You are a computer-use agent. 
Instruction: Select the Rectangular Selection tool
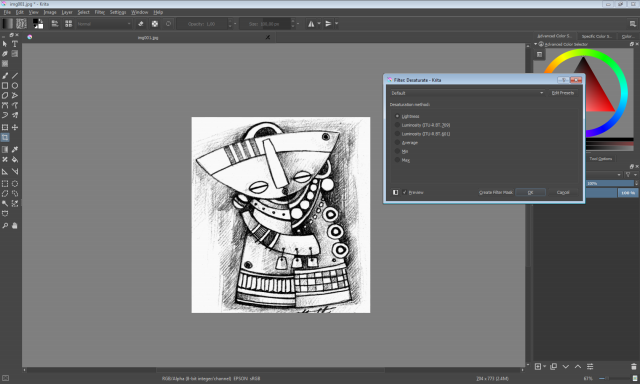5,184
